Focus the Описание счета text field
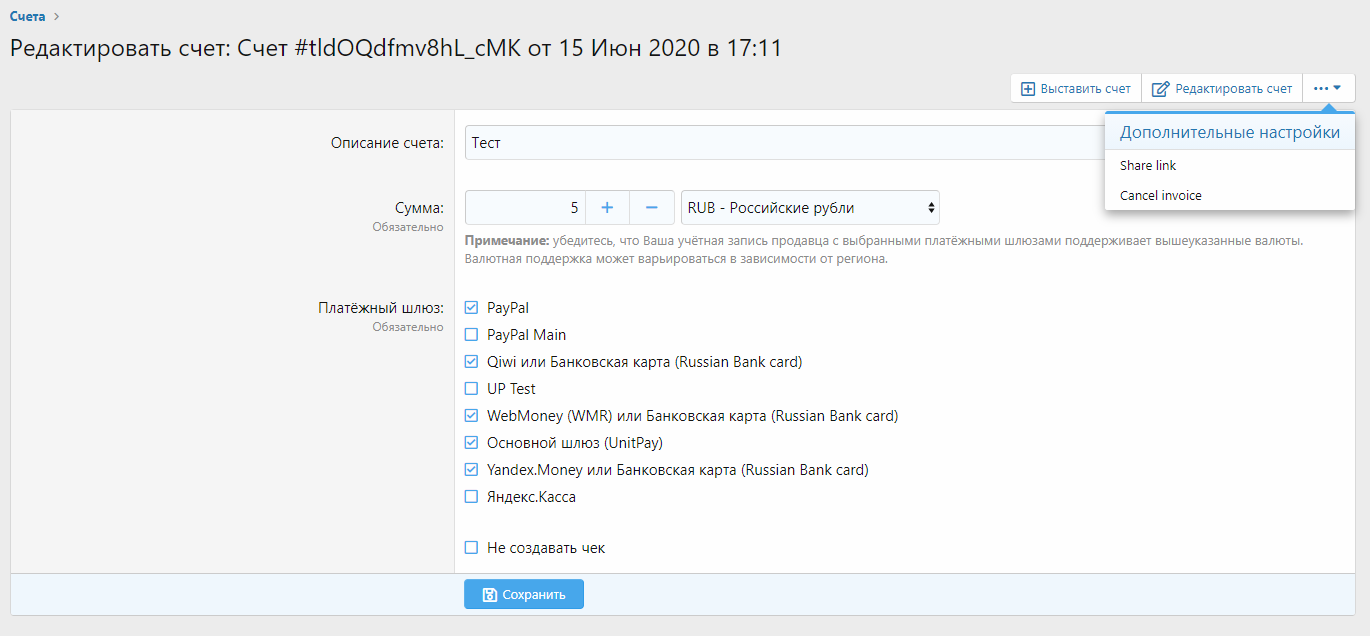The width and height of the screenshot is (1370, 636). click(x=784, y=143)
